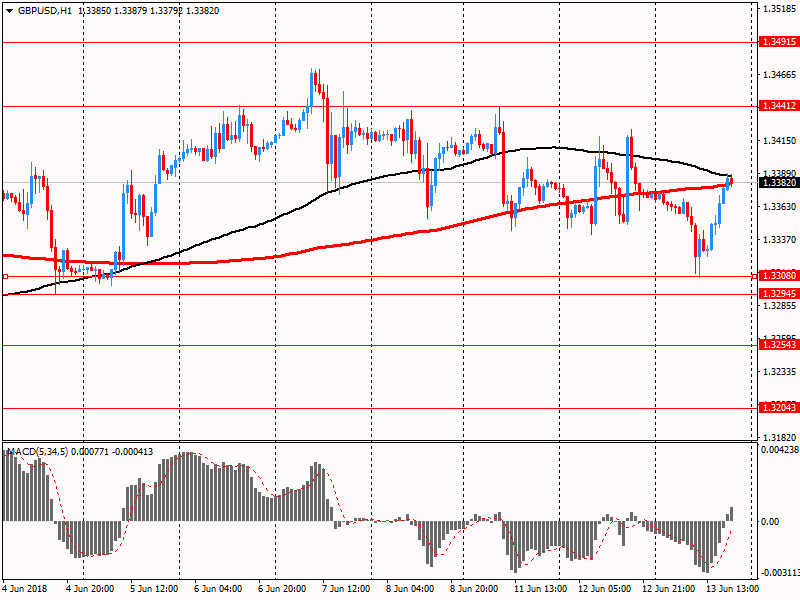Click the 1.32543 red level price label
Image resolution: width=800 pixels, height=600 pixels.
[x=779, y=344]
